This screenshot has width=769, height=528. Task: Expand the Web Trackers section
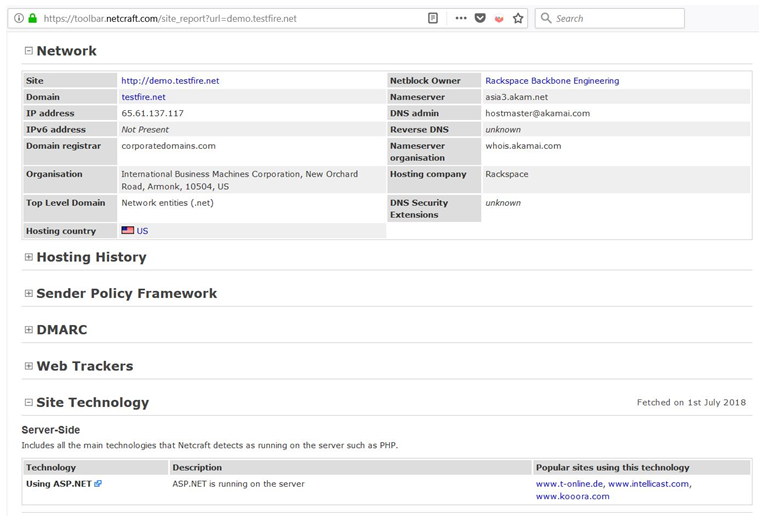[x=28, y=366]
